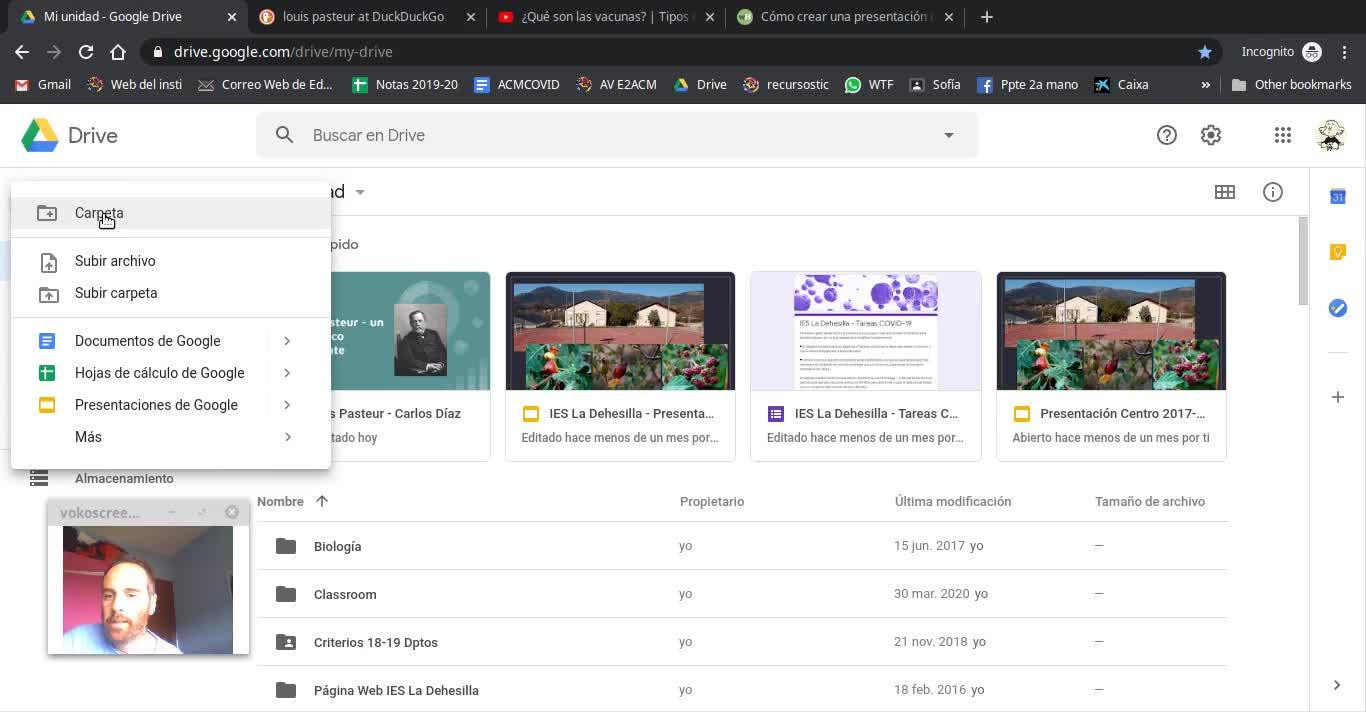Expand the Más submenu arrow
Viewport: 1366px width, 712px height.
pyautogui.click(x=287, y=437)
